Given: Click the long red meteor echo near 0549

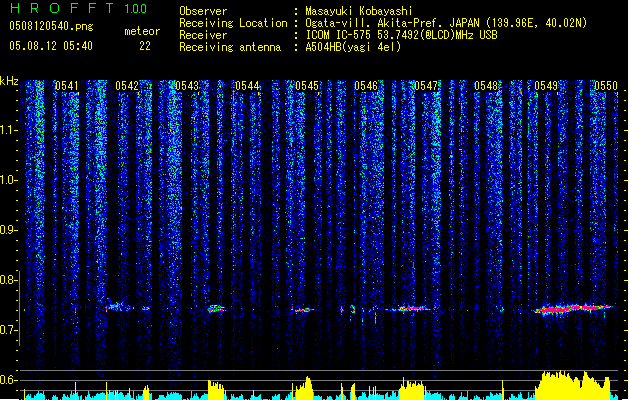Looking at the screenshot, I should 573,309.
